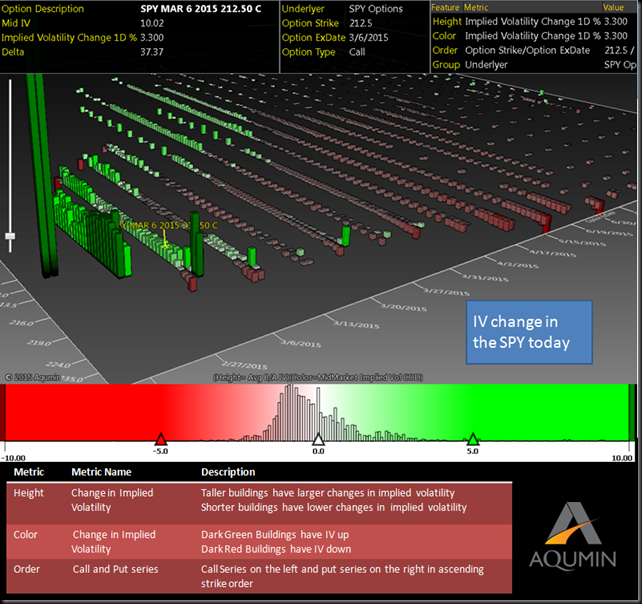
Task: Click 'Taller buildings have larger changes' description
Action: (x=328, y=493)
